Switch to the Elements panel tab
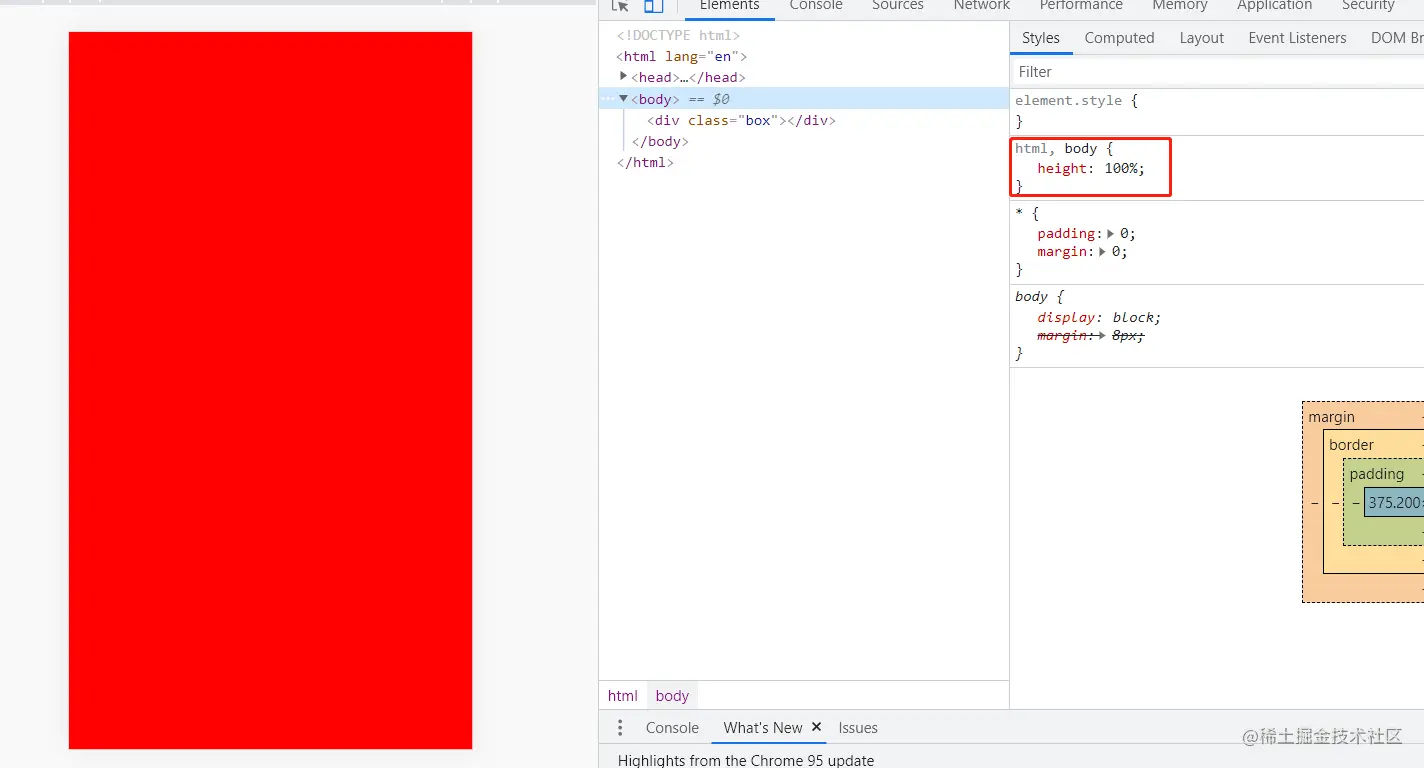 (x=730, y=6)
